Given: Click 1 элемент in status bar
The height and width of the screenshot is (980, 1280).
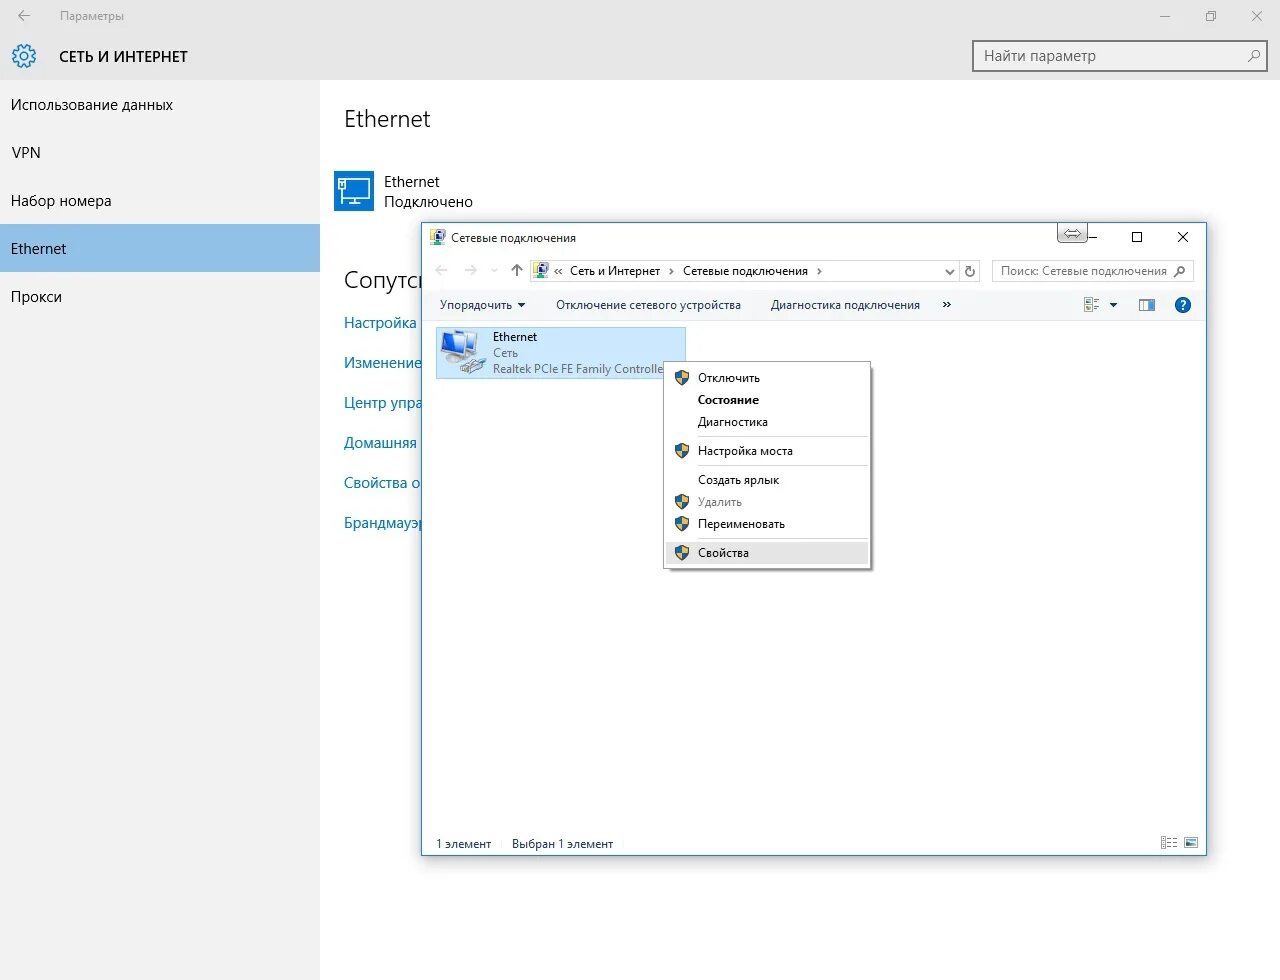Looking at the screenshot, I should tap(463, 844).
